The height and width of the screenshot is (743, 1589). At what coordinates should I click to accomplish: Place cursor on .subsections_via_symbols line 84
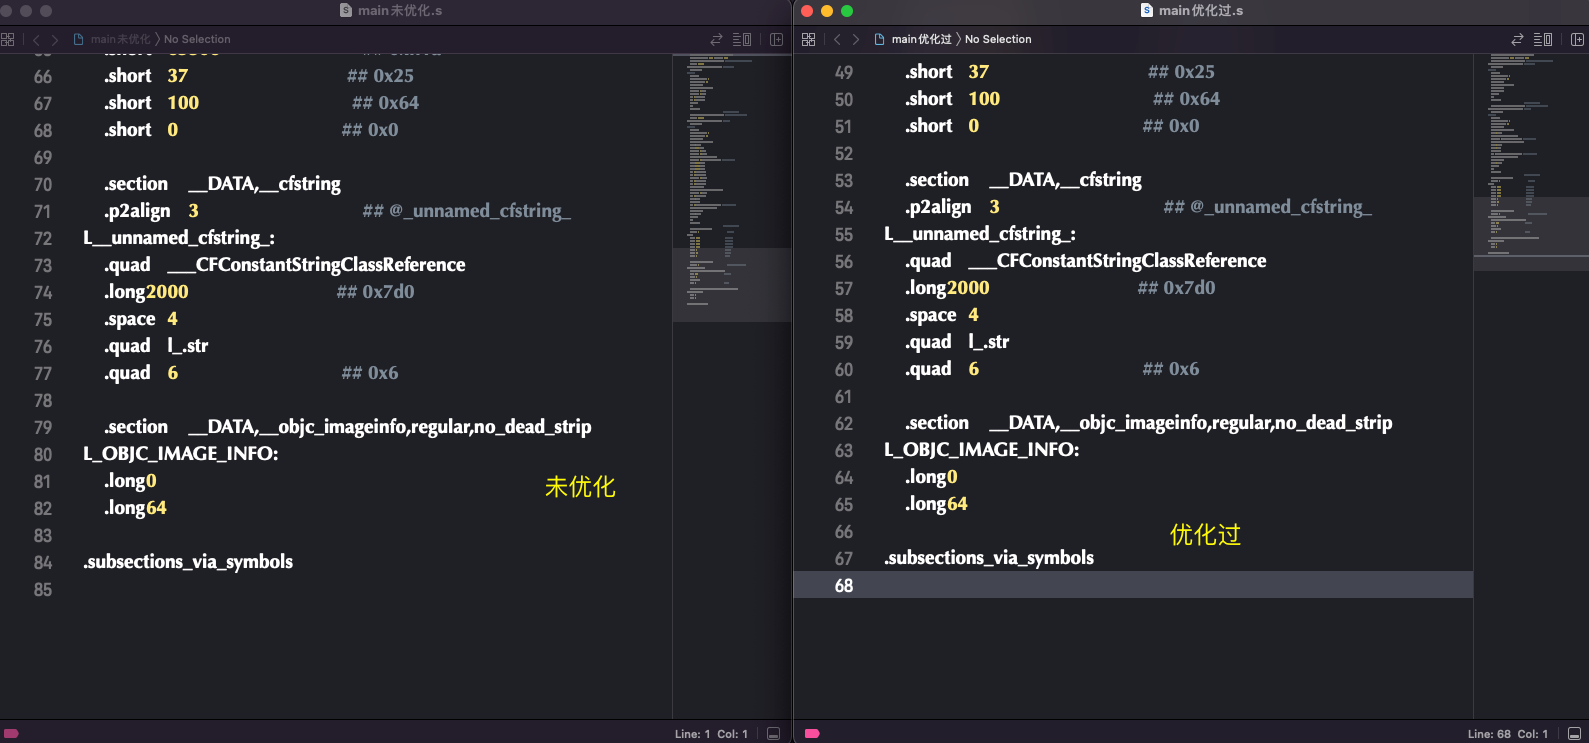point(188,562)
